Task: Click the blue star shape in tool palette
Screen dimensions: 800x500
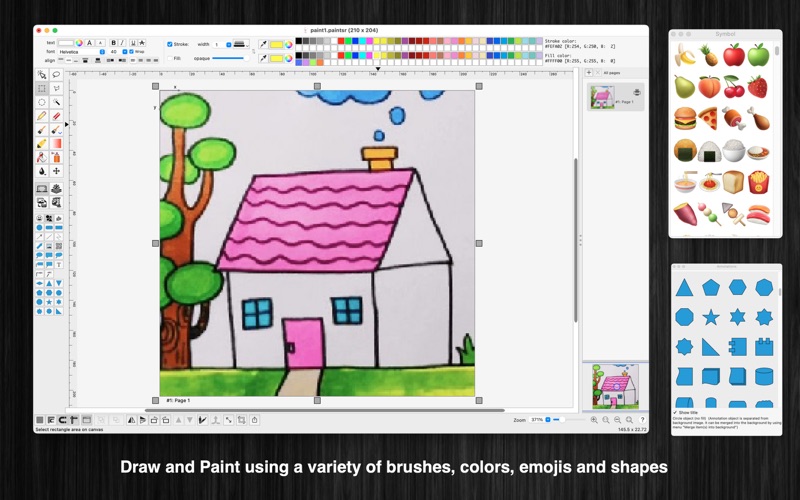Action: coord(49,302)
